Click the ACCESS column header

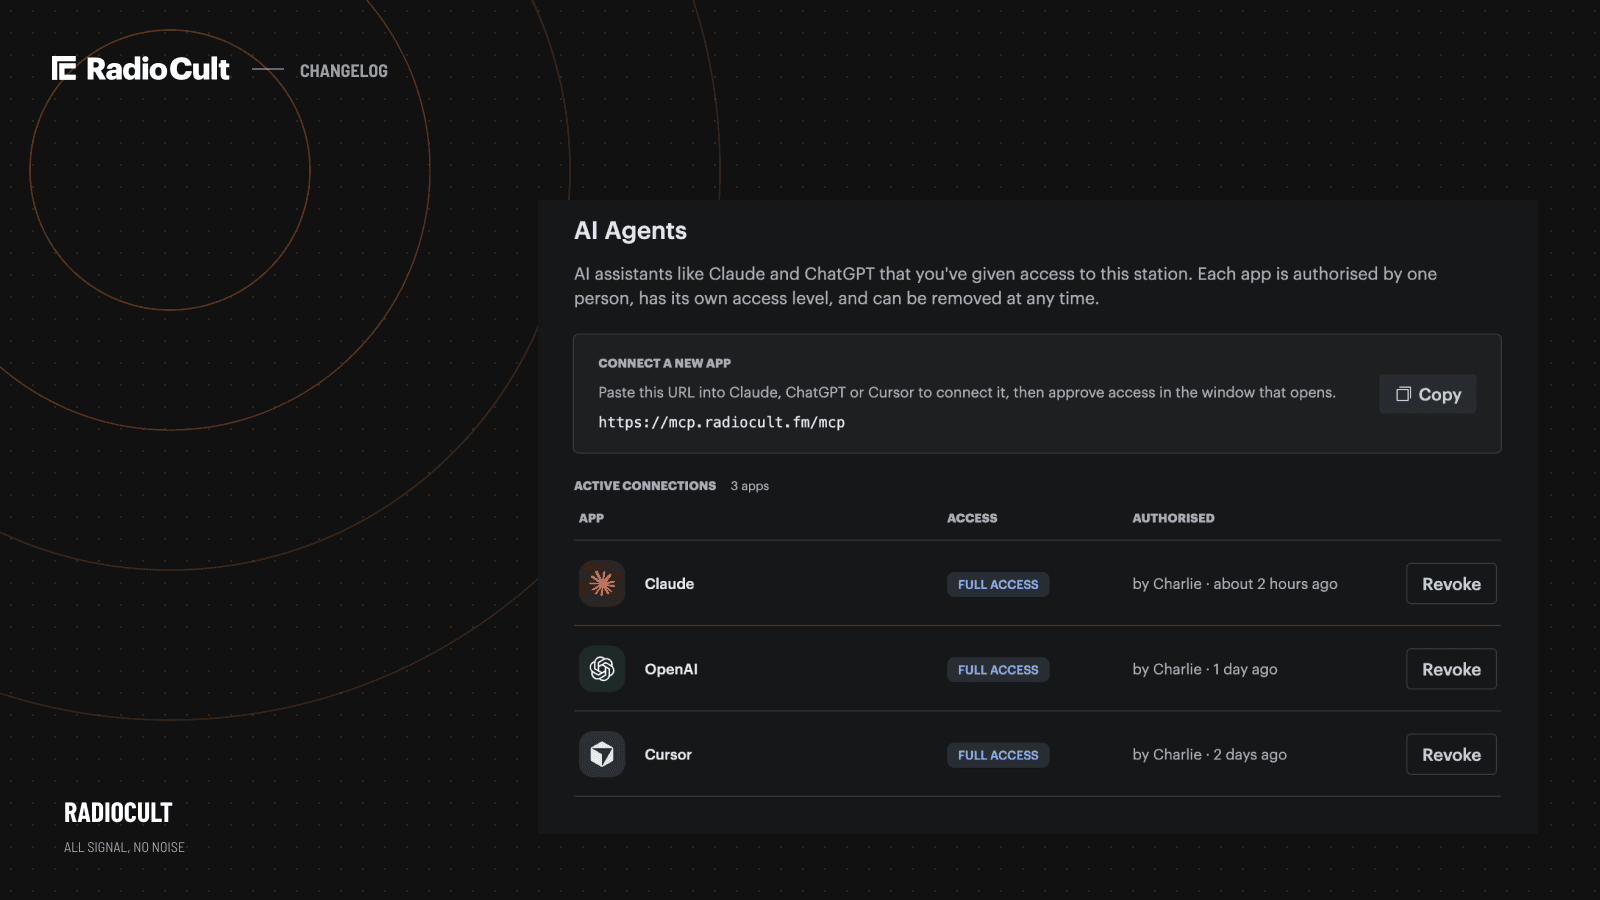972,518
